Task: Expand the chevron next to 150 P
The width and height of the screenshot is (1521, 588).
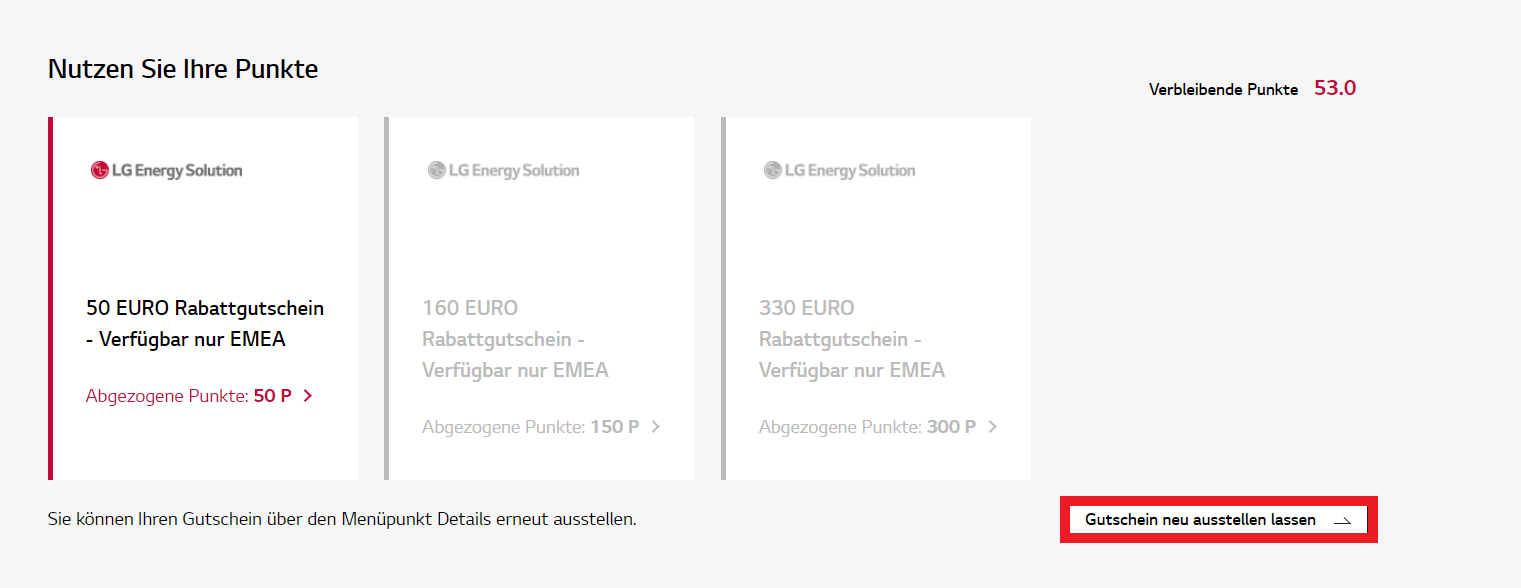Action: 656,427
